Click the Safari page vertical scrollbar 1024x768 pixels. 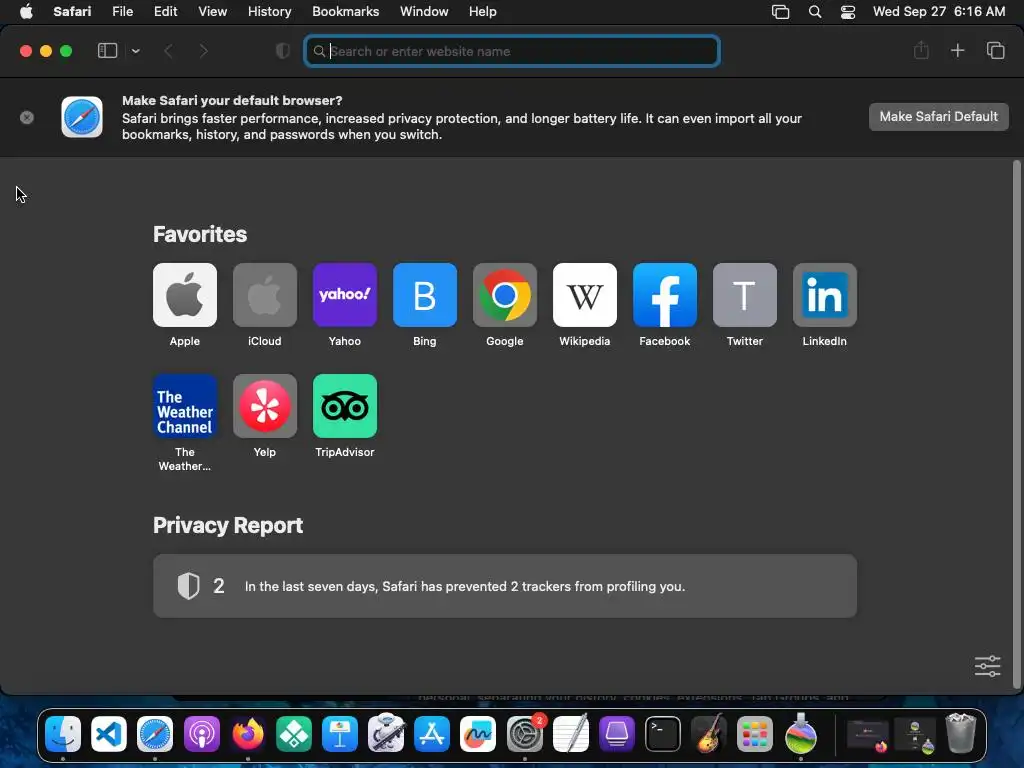pos(1016,424)
